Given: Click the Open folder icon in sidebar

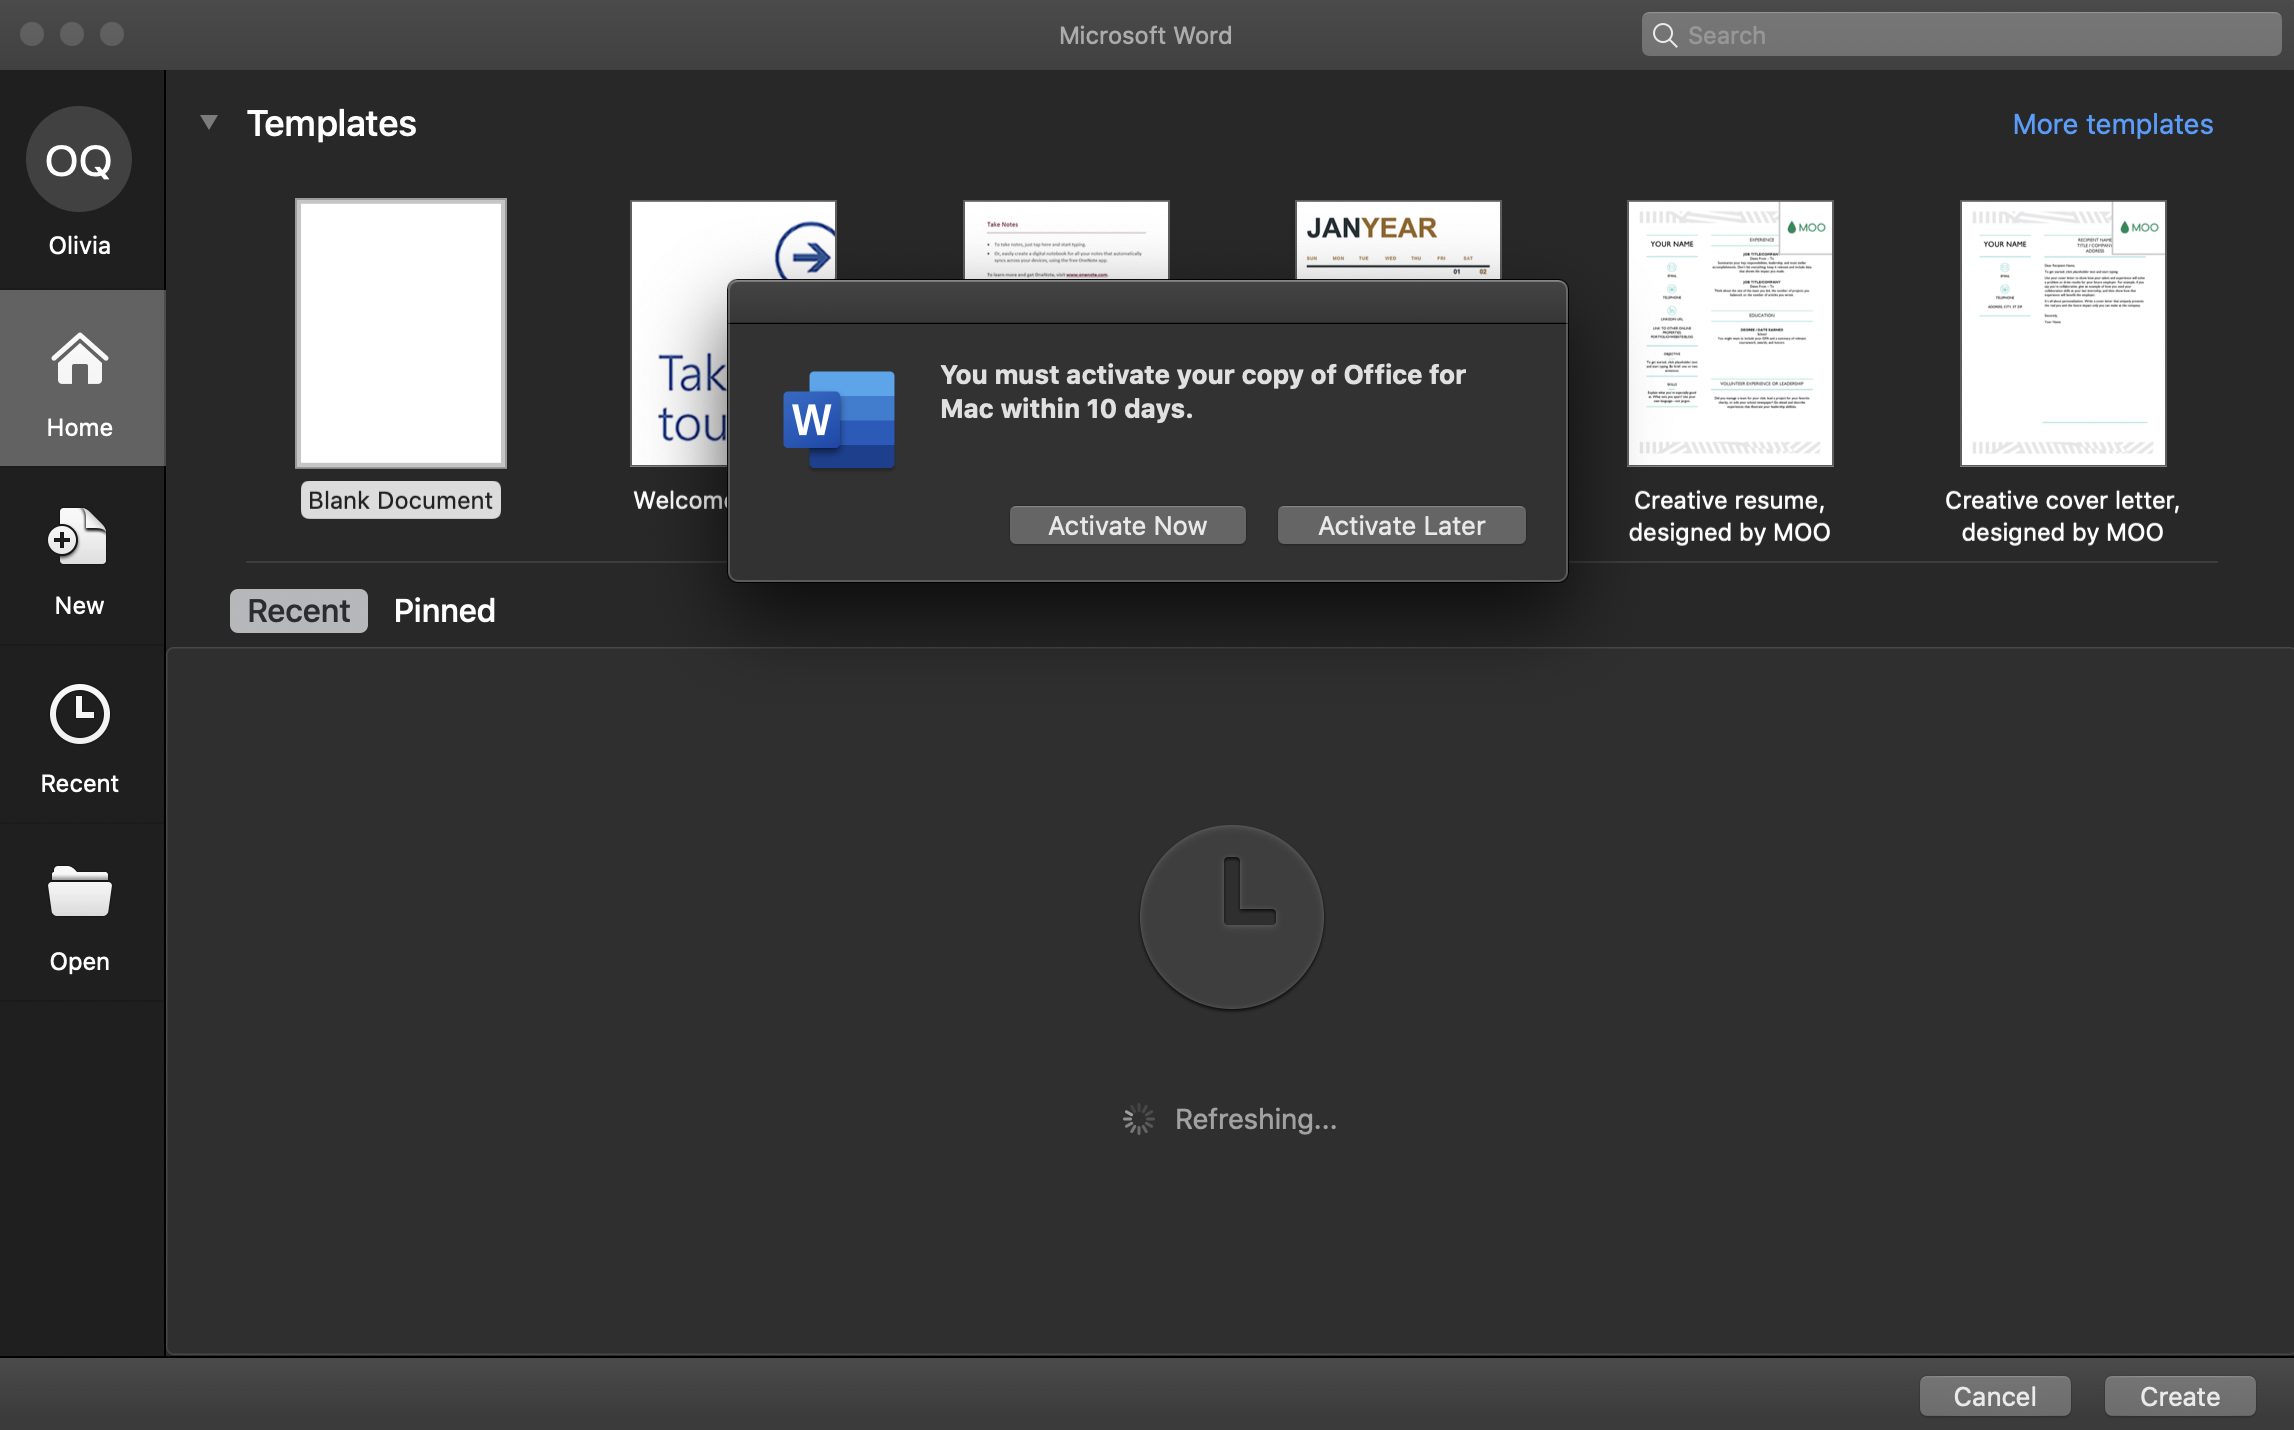Looking at the screenshot, I should pyautogui.click(x=79, y=890).
